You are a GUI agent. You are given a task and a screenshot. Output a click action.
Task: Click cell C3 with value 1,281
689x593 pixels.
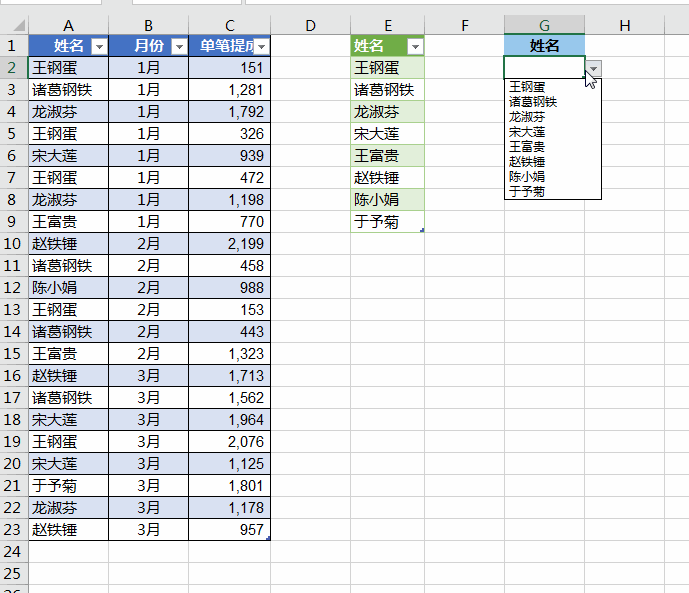[x=229, y=90]
